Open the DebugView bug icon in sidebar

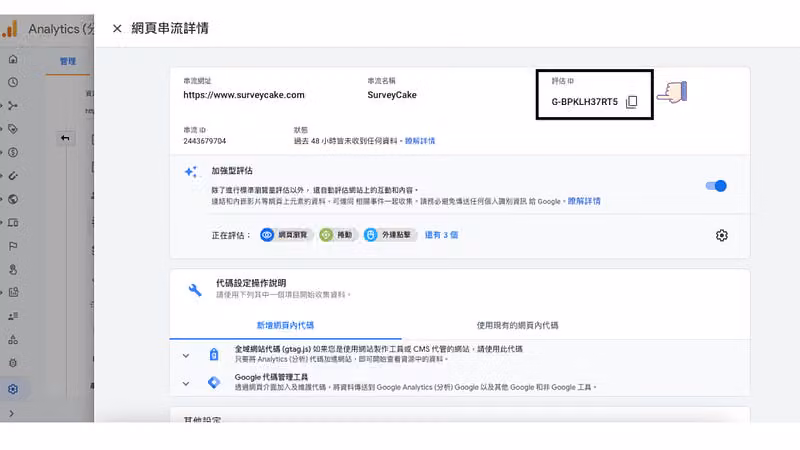tap(13, 363)
